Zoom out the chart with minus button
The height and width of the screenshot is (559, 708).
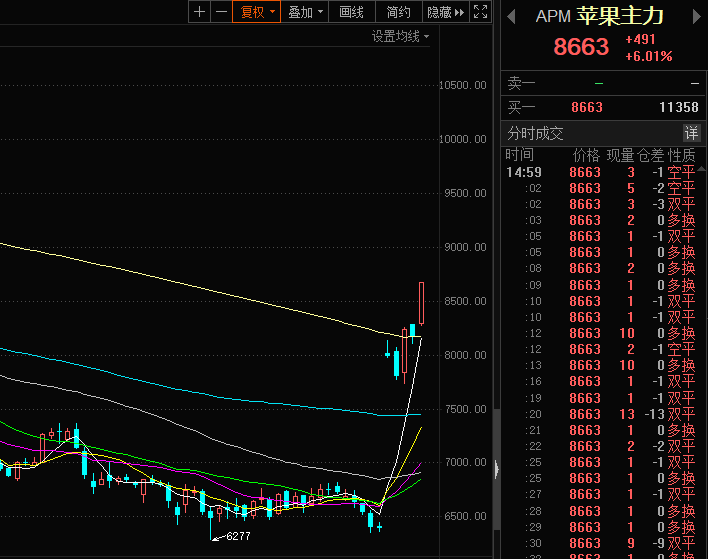click(x=220, y=12)
